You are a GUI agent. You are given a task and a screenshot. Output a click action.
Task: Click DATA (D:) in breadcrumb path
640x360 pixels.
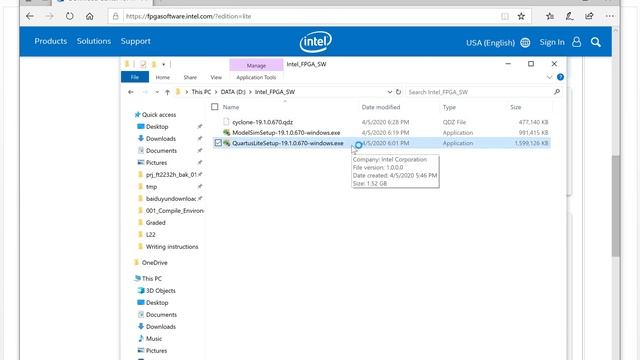pos(233,92)
